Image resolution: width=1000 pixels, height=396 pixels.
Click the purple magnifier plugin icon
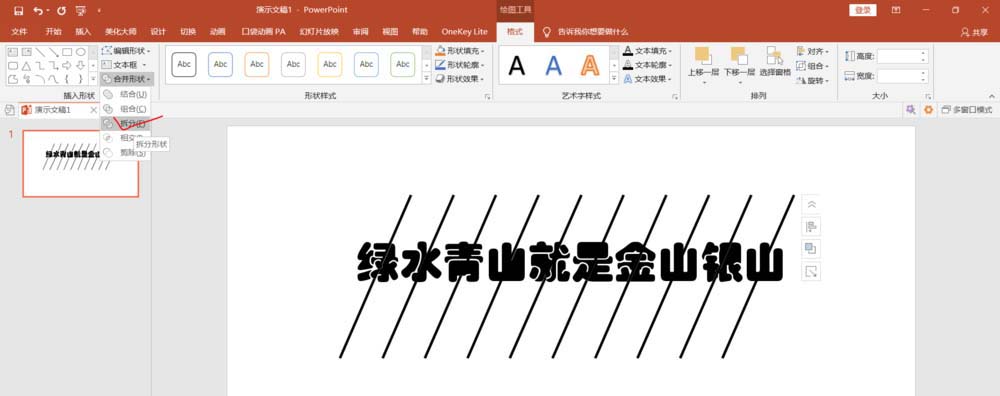coord(911,110)
